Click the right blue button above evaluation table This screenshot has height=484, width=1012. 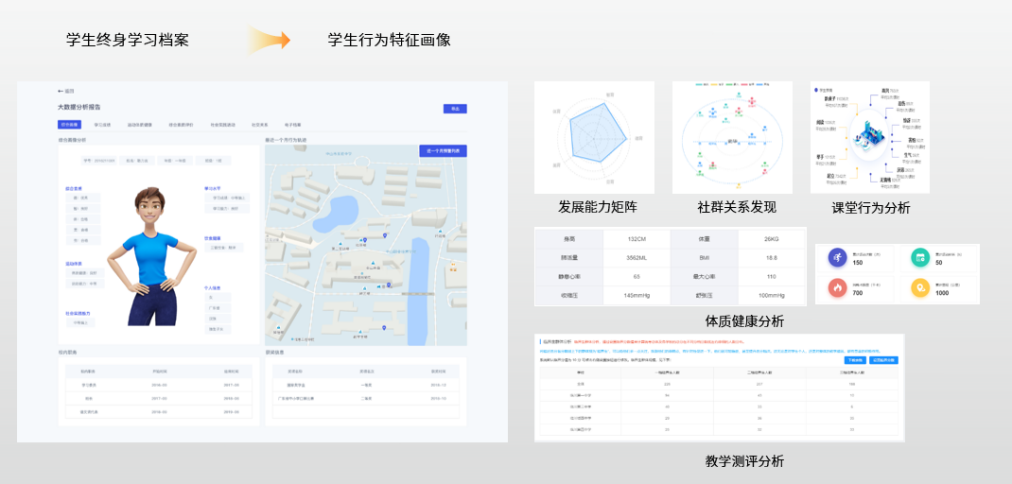[x=884, y=360]
